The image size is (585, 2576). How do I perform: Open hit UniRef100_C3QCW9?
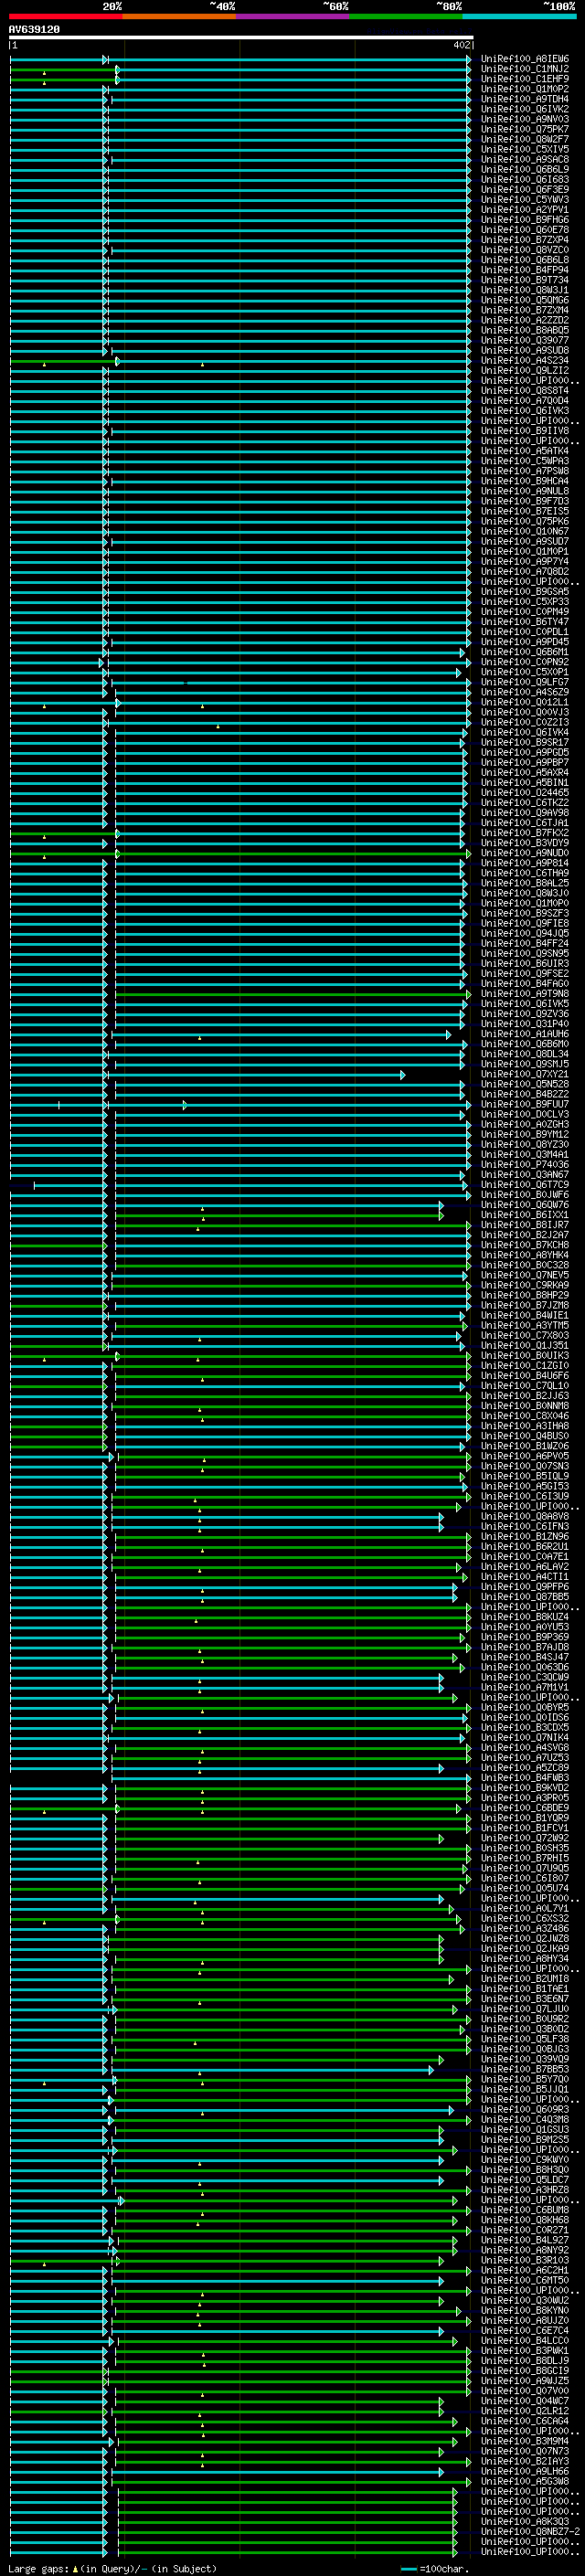(525, 1678)
